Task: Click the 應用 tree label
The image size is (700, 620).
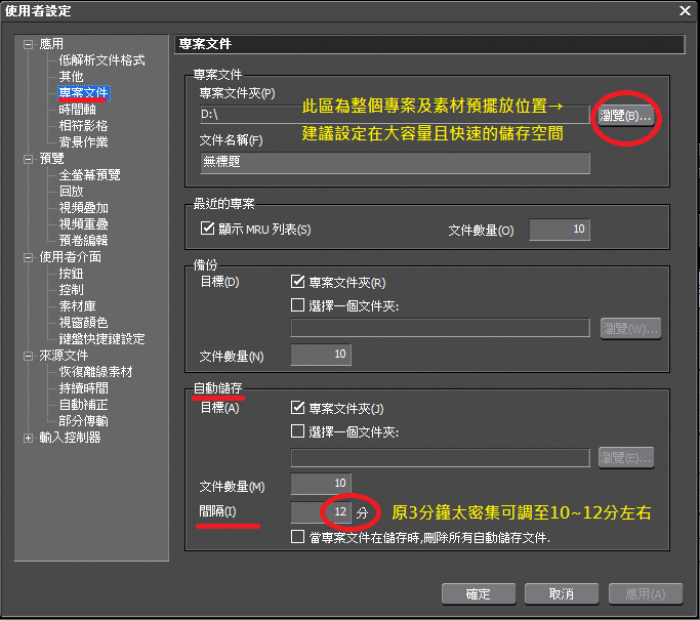Action: [51, 44]
